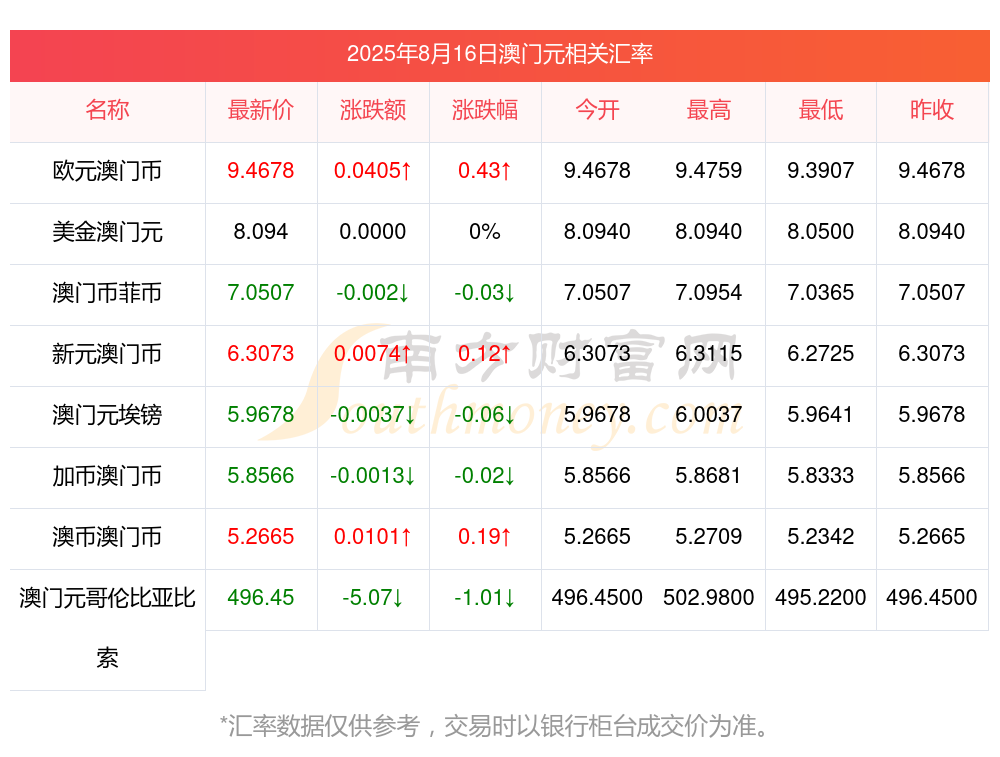This screenshot has height=757, width=1000.
Task: Click the latest price 8.094
Action: 261,232
